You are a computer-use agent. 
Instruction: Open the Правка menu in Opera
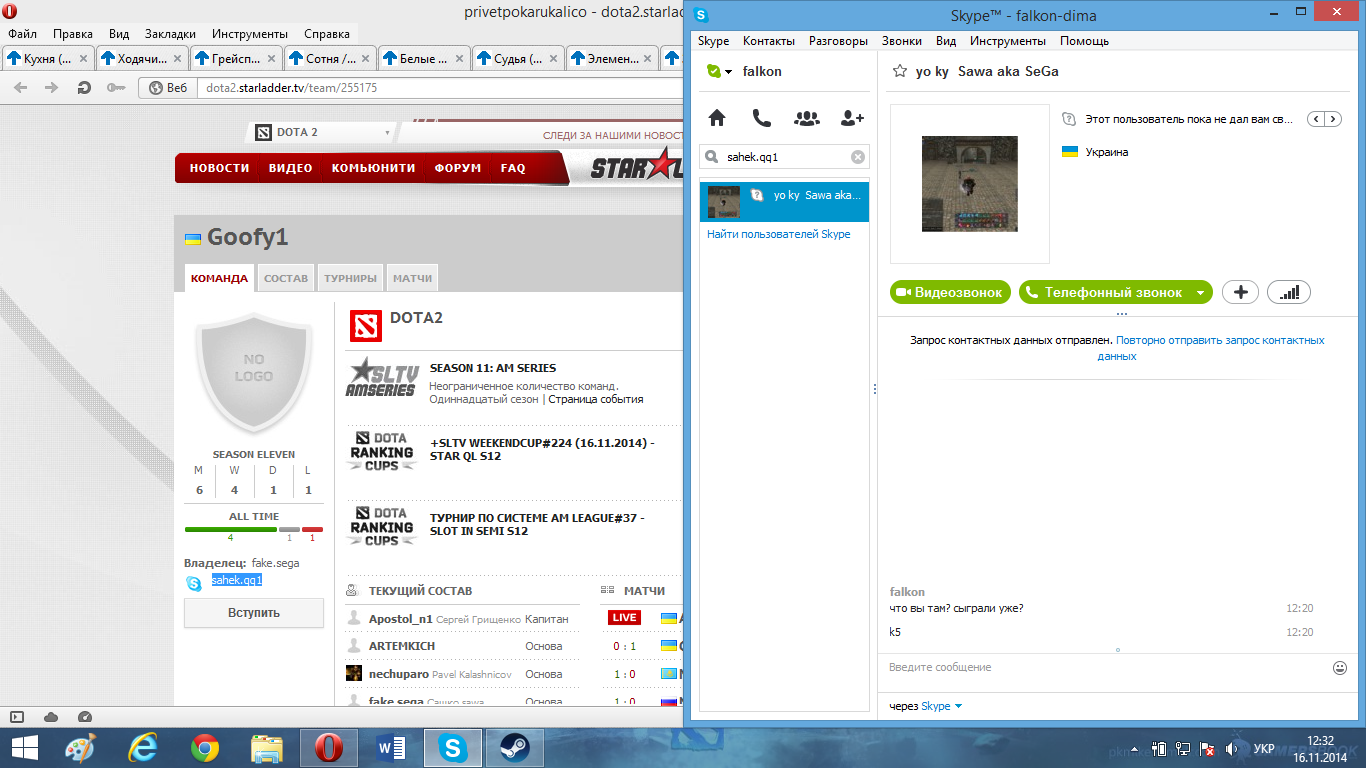(x=73, y=33)
